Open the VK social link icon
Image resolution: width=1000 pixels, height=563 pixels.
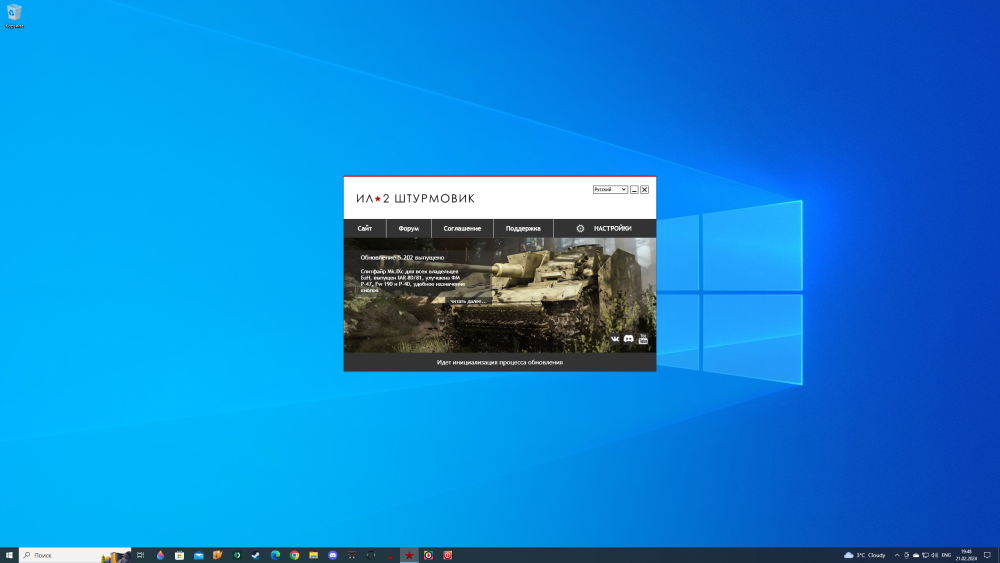coord(615,339)
